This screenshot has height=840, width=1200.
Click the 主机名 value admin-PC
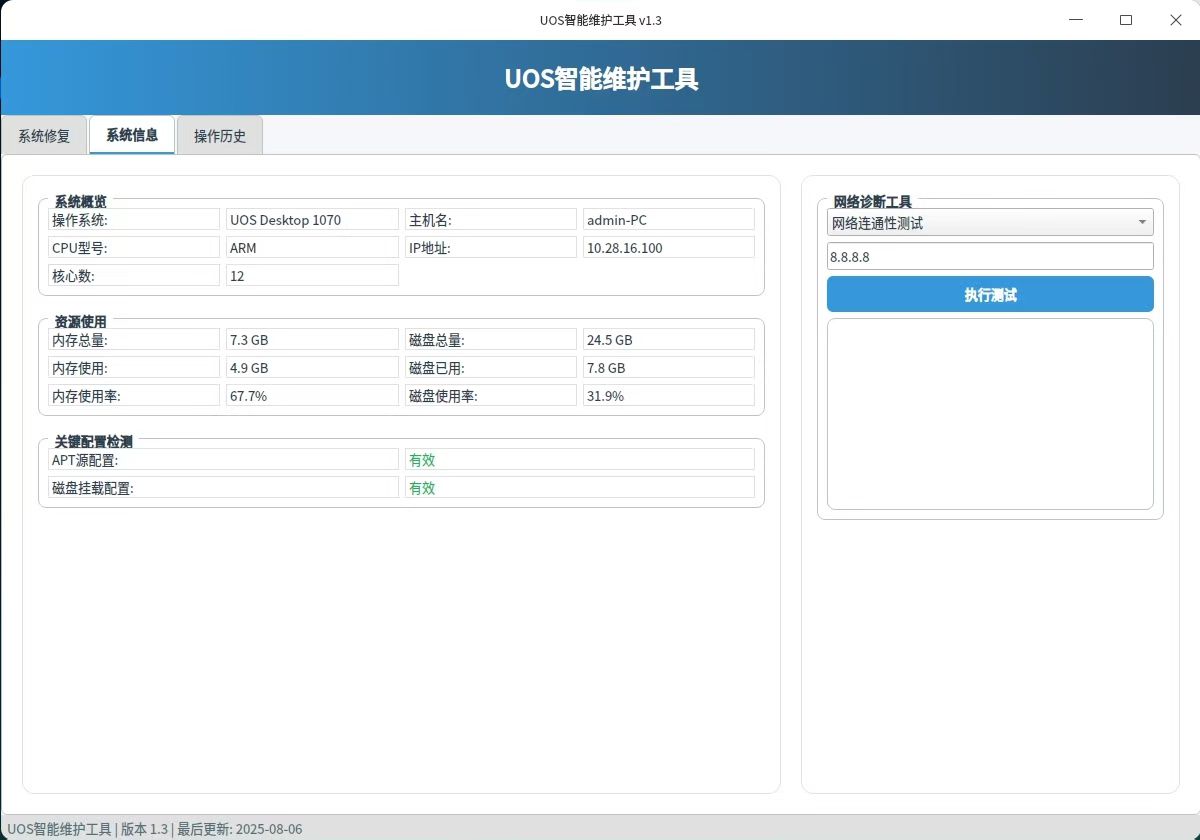click(669, 220)
